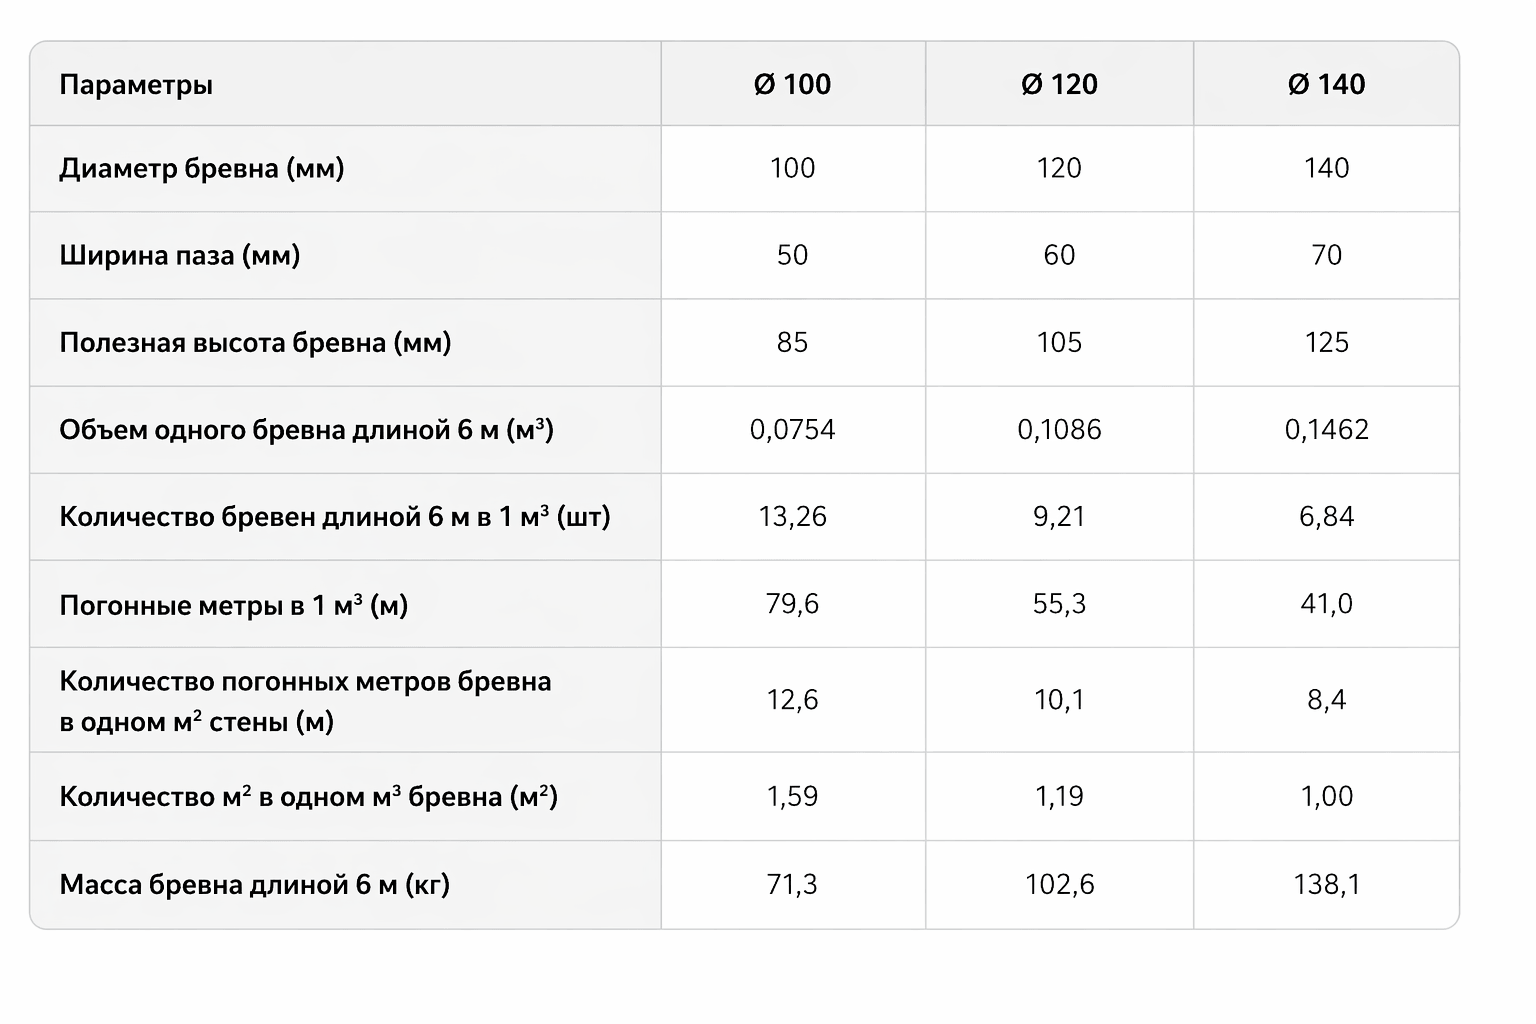Click the 41,0 running meters cell
The width and height of the screenshot is (1536, 1024).
[x=1326, y=604]
